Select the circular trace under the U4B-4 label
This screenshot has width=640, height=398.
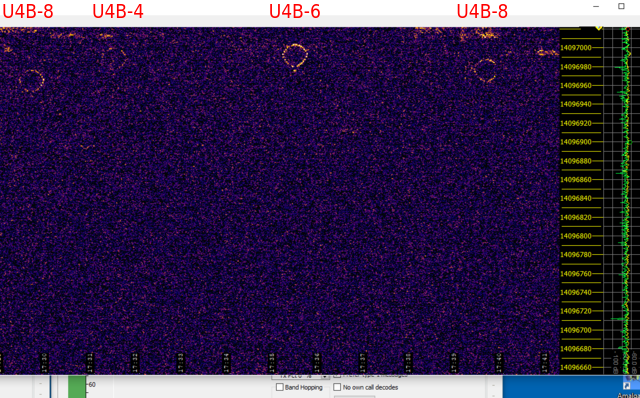point(113,58)
